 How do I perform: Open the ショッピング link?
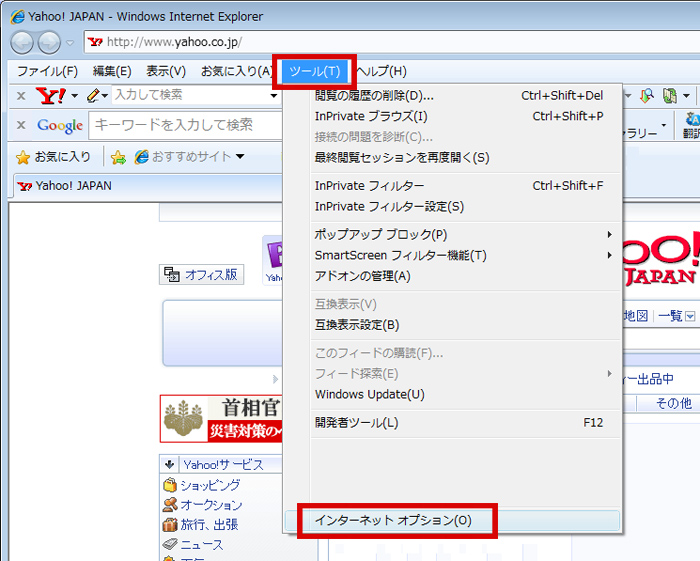tap(210, 485)
